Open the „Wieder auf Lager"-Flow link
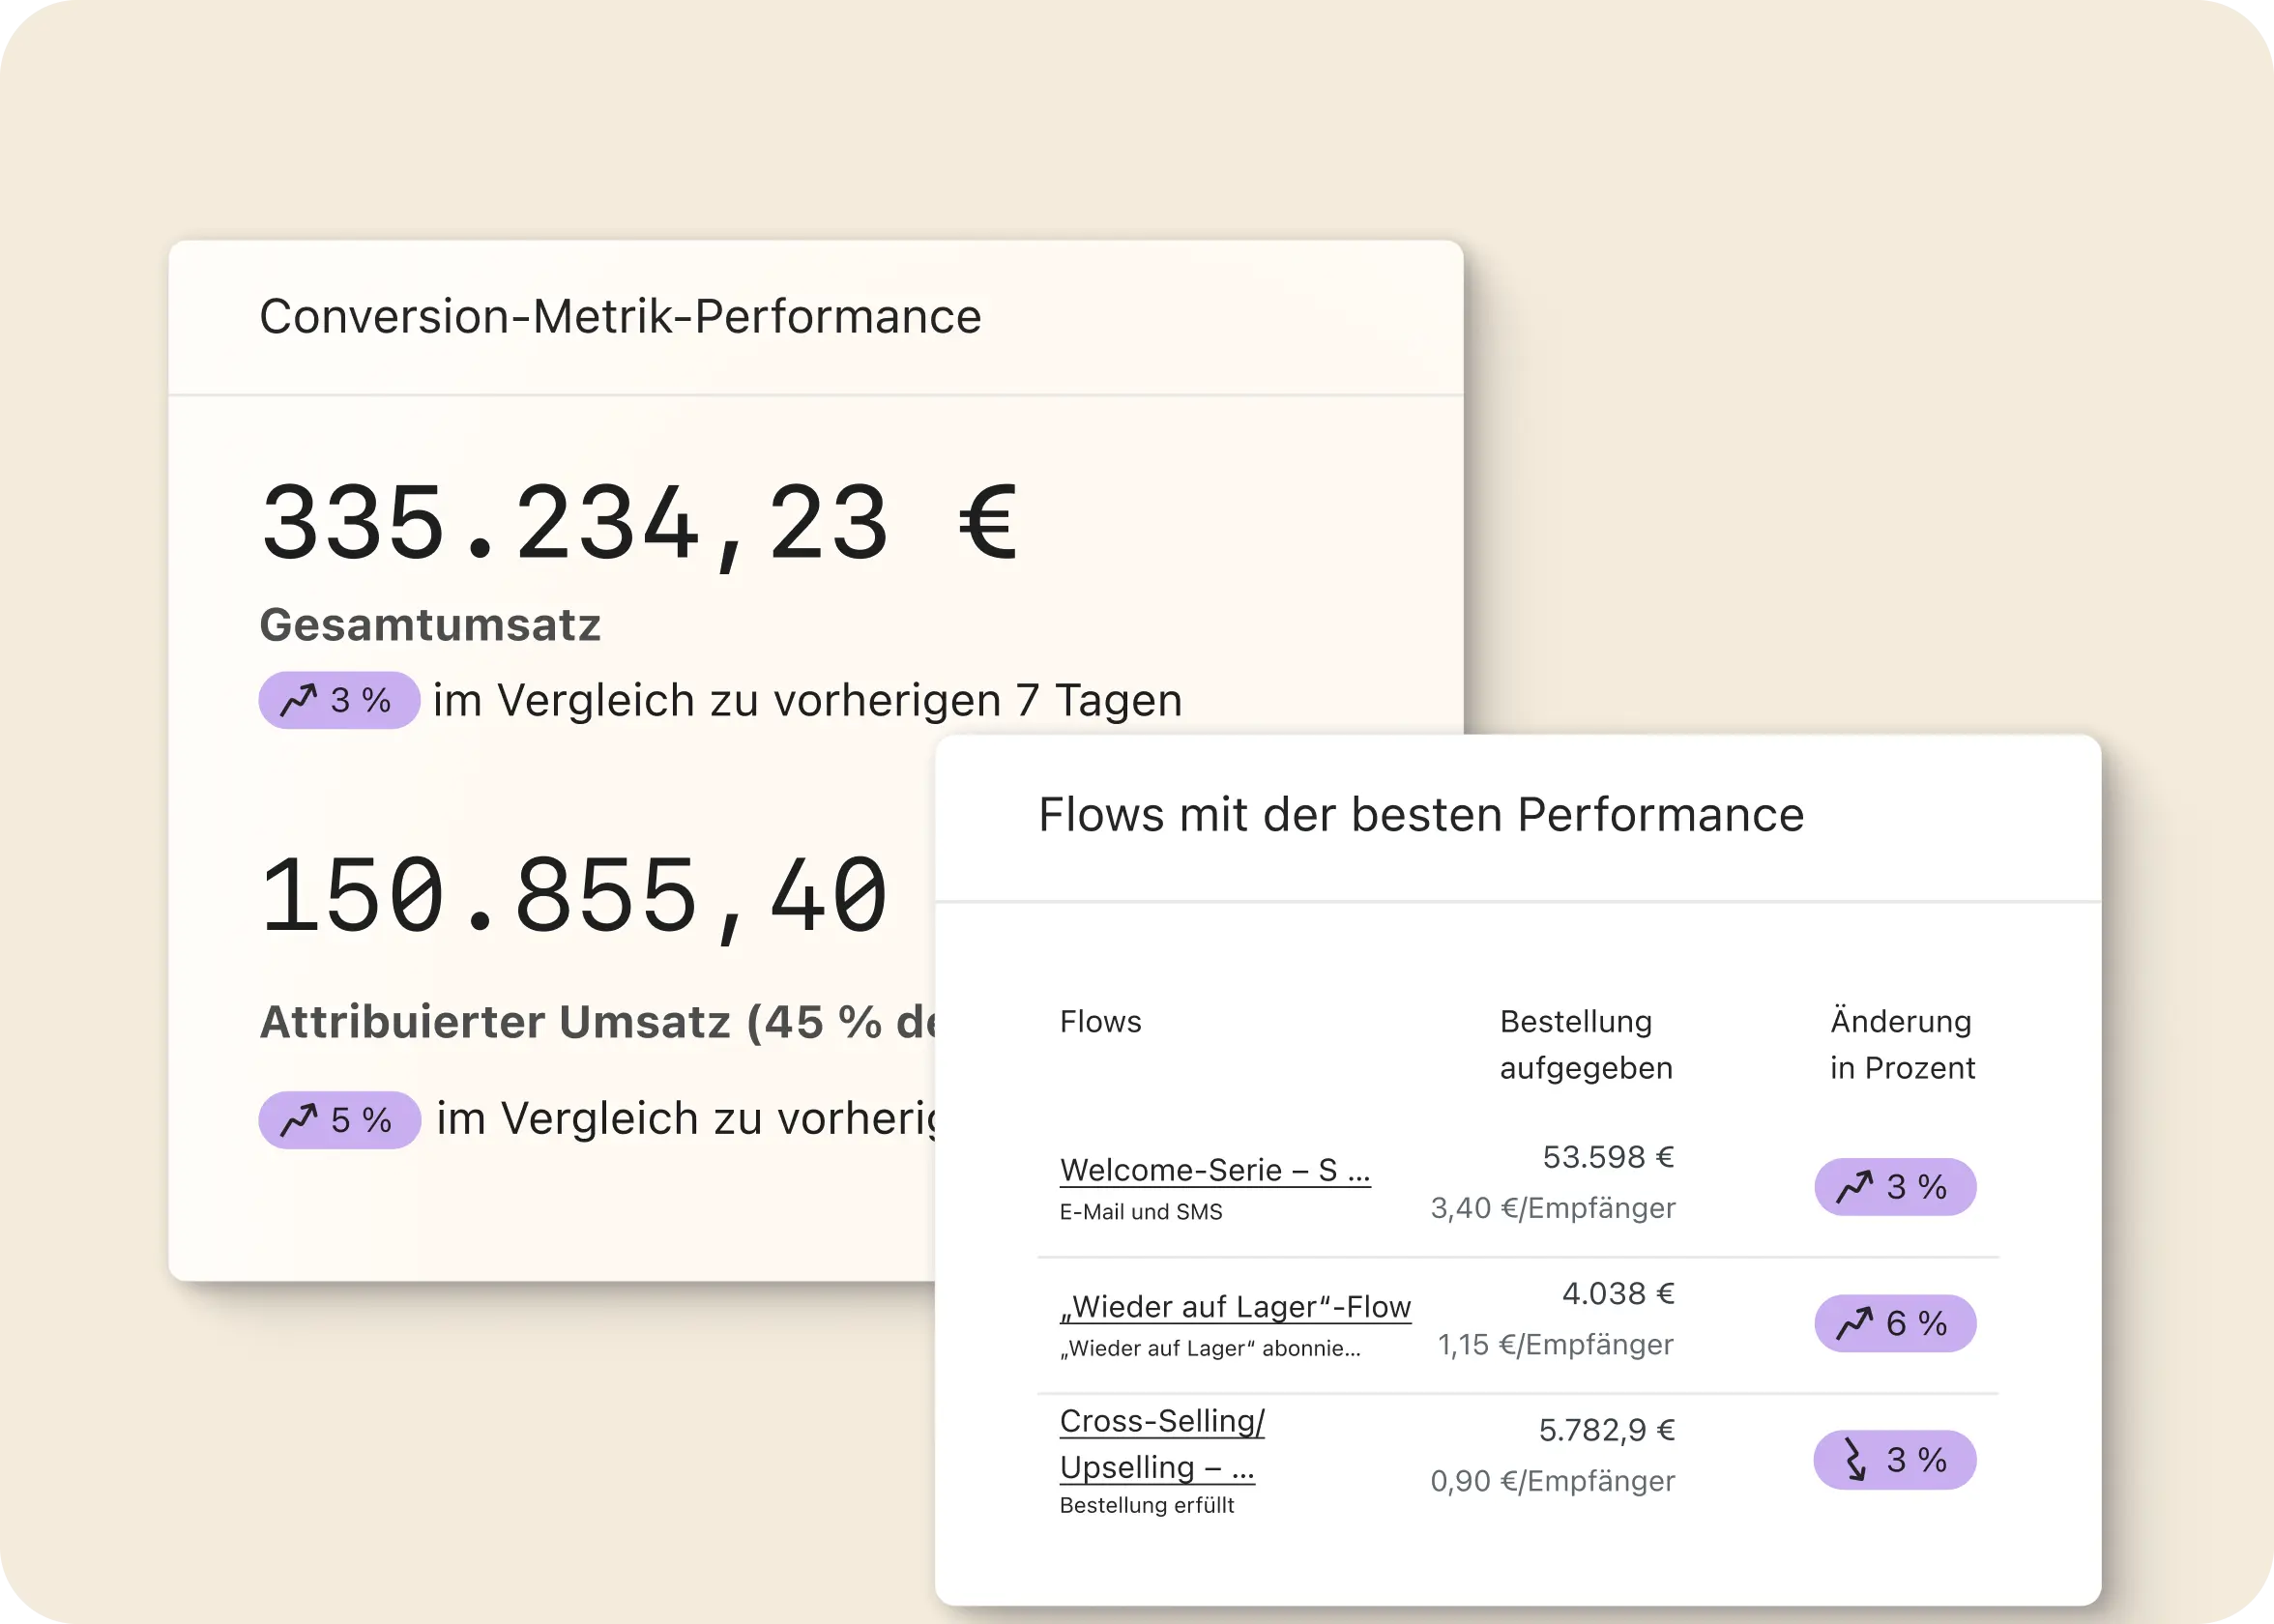The width and height of the screenshot is (2274, 1624). pos(1235,1307)
